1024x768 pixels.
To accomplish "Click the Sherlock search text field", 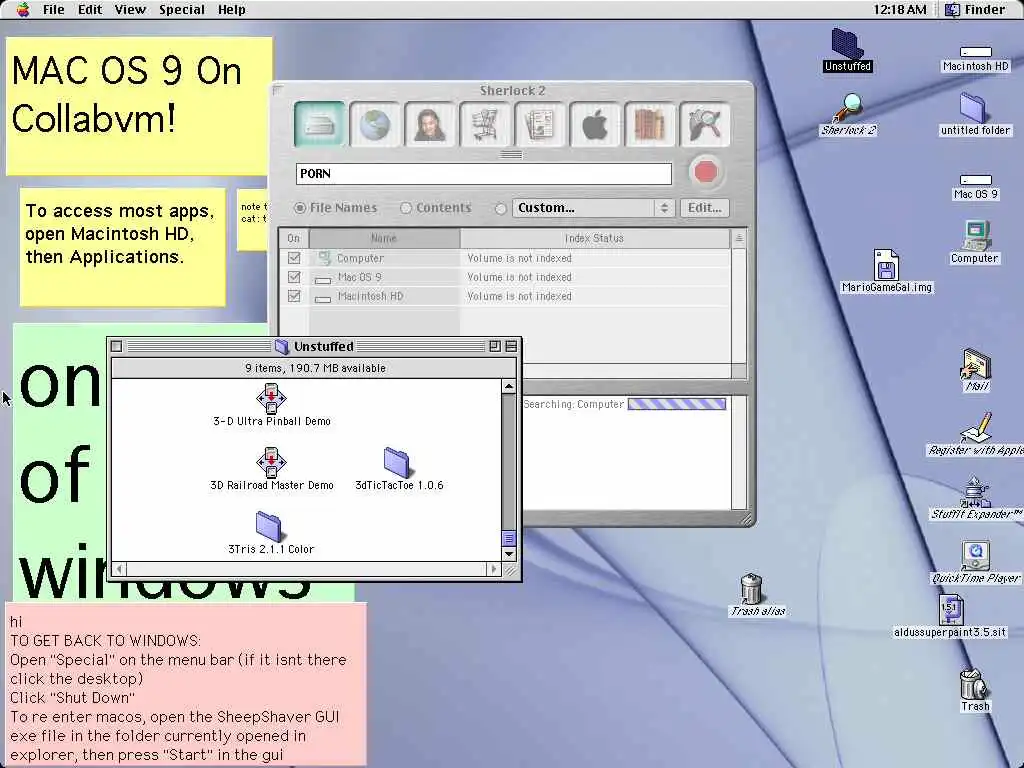I will coord(483,174).
